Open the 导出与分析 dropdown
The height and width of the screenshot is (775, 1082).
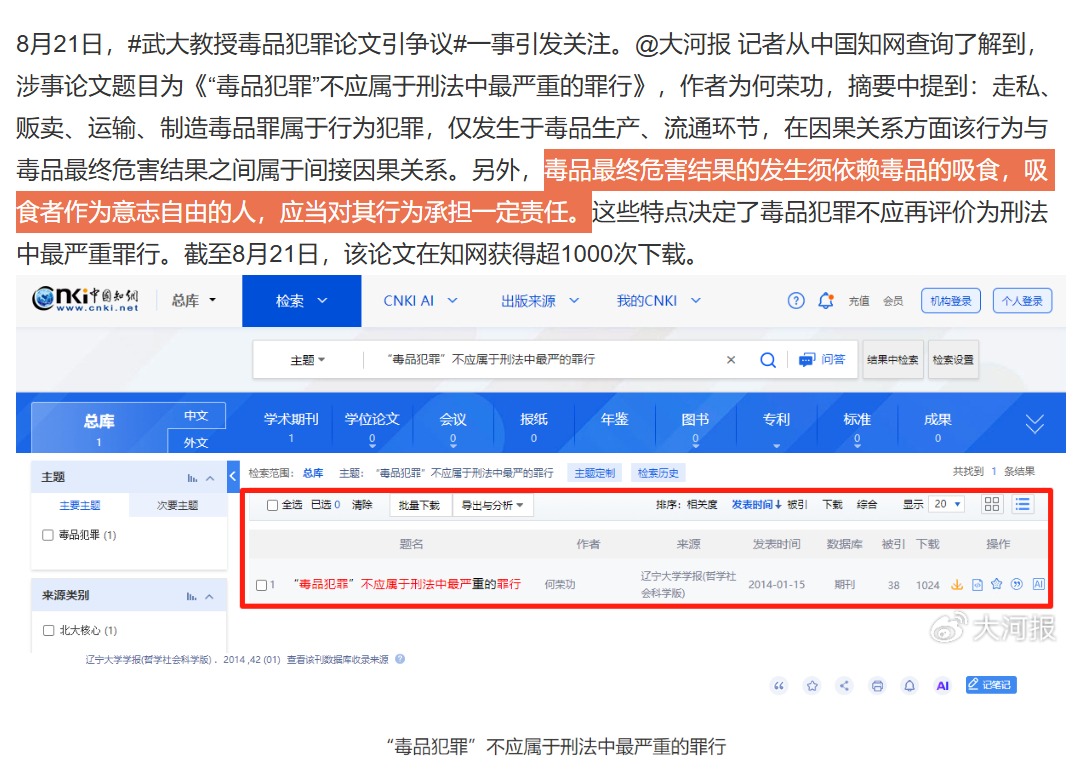[493, 505]
